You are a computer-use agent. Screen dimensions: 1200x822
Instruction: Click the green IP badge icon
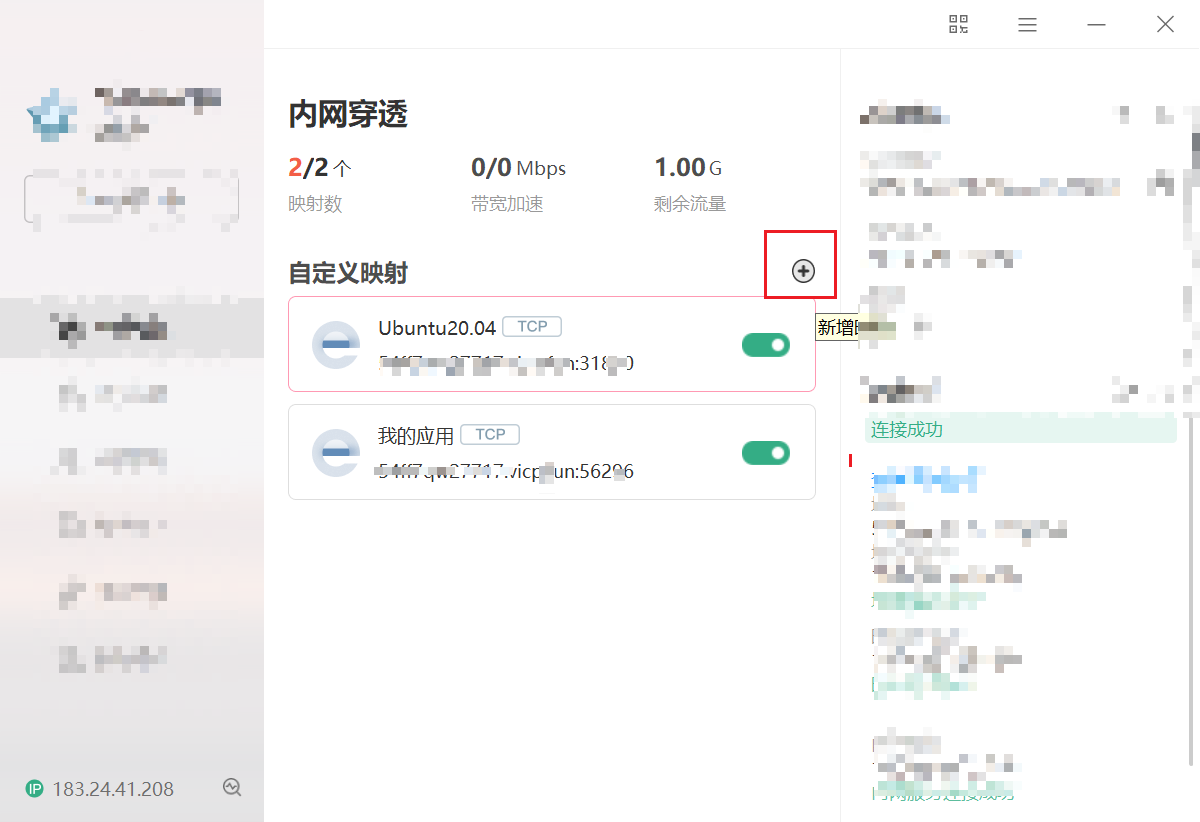pyautogui.click(x=35, y=787)
